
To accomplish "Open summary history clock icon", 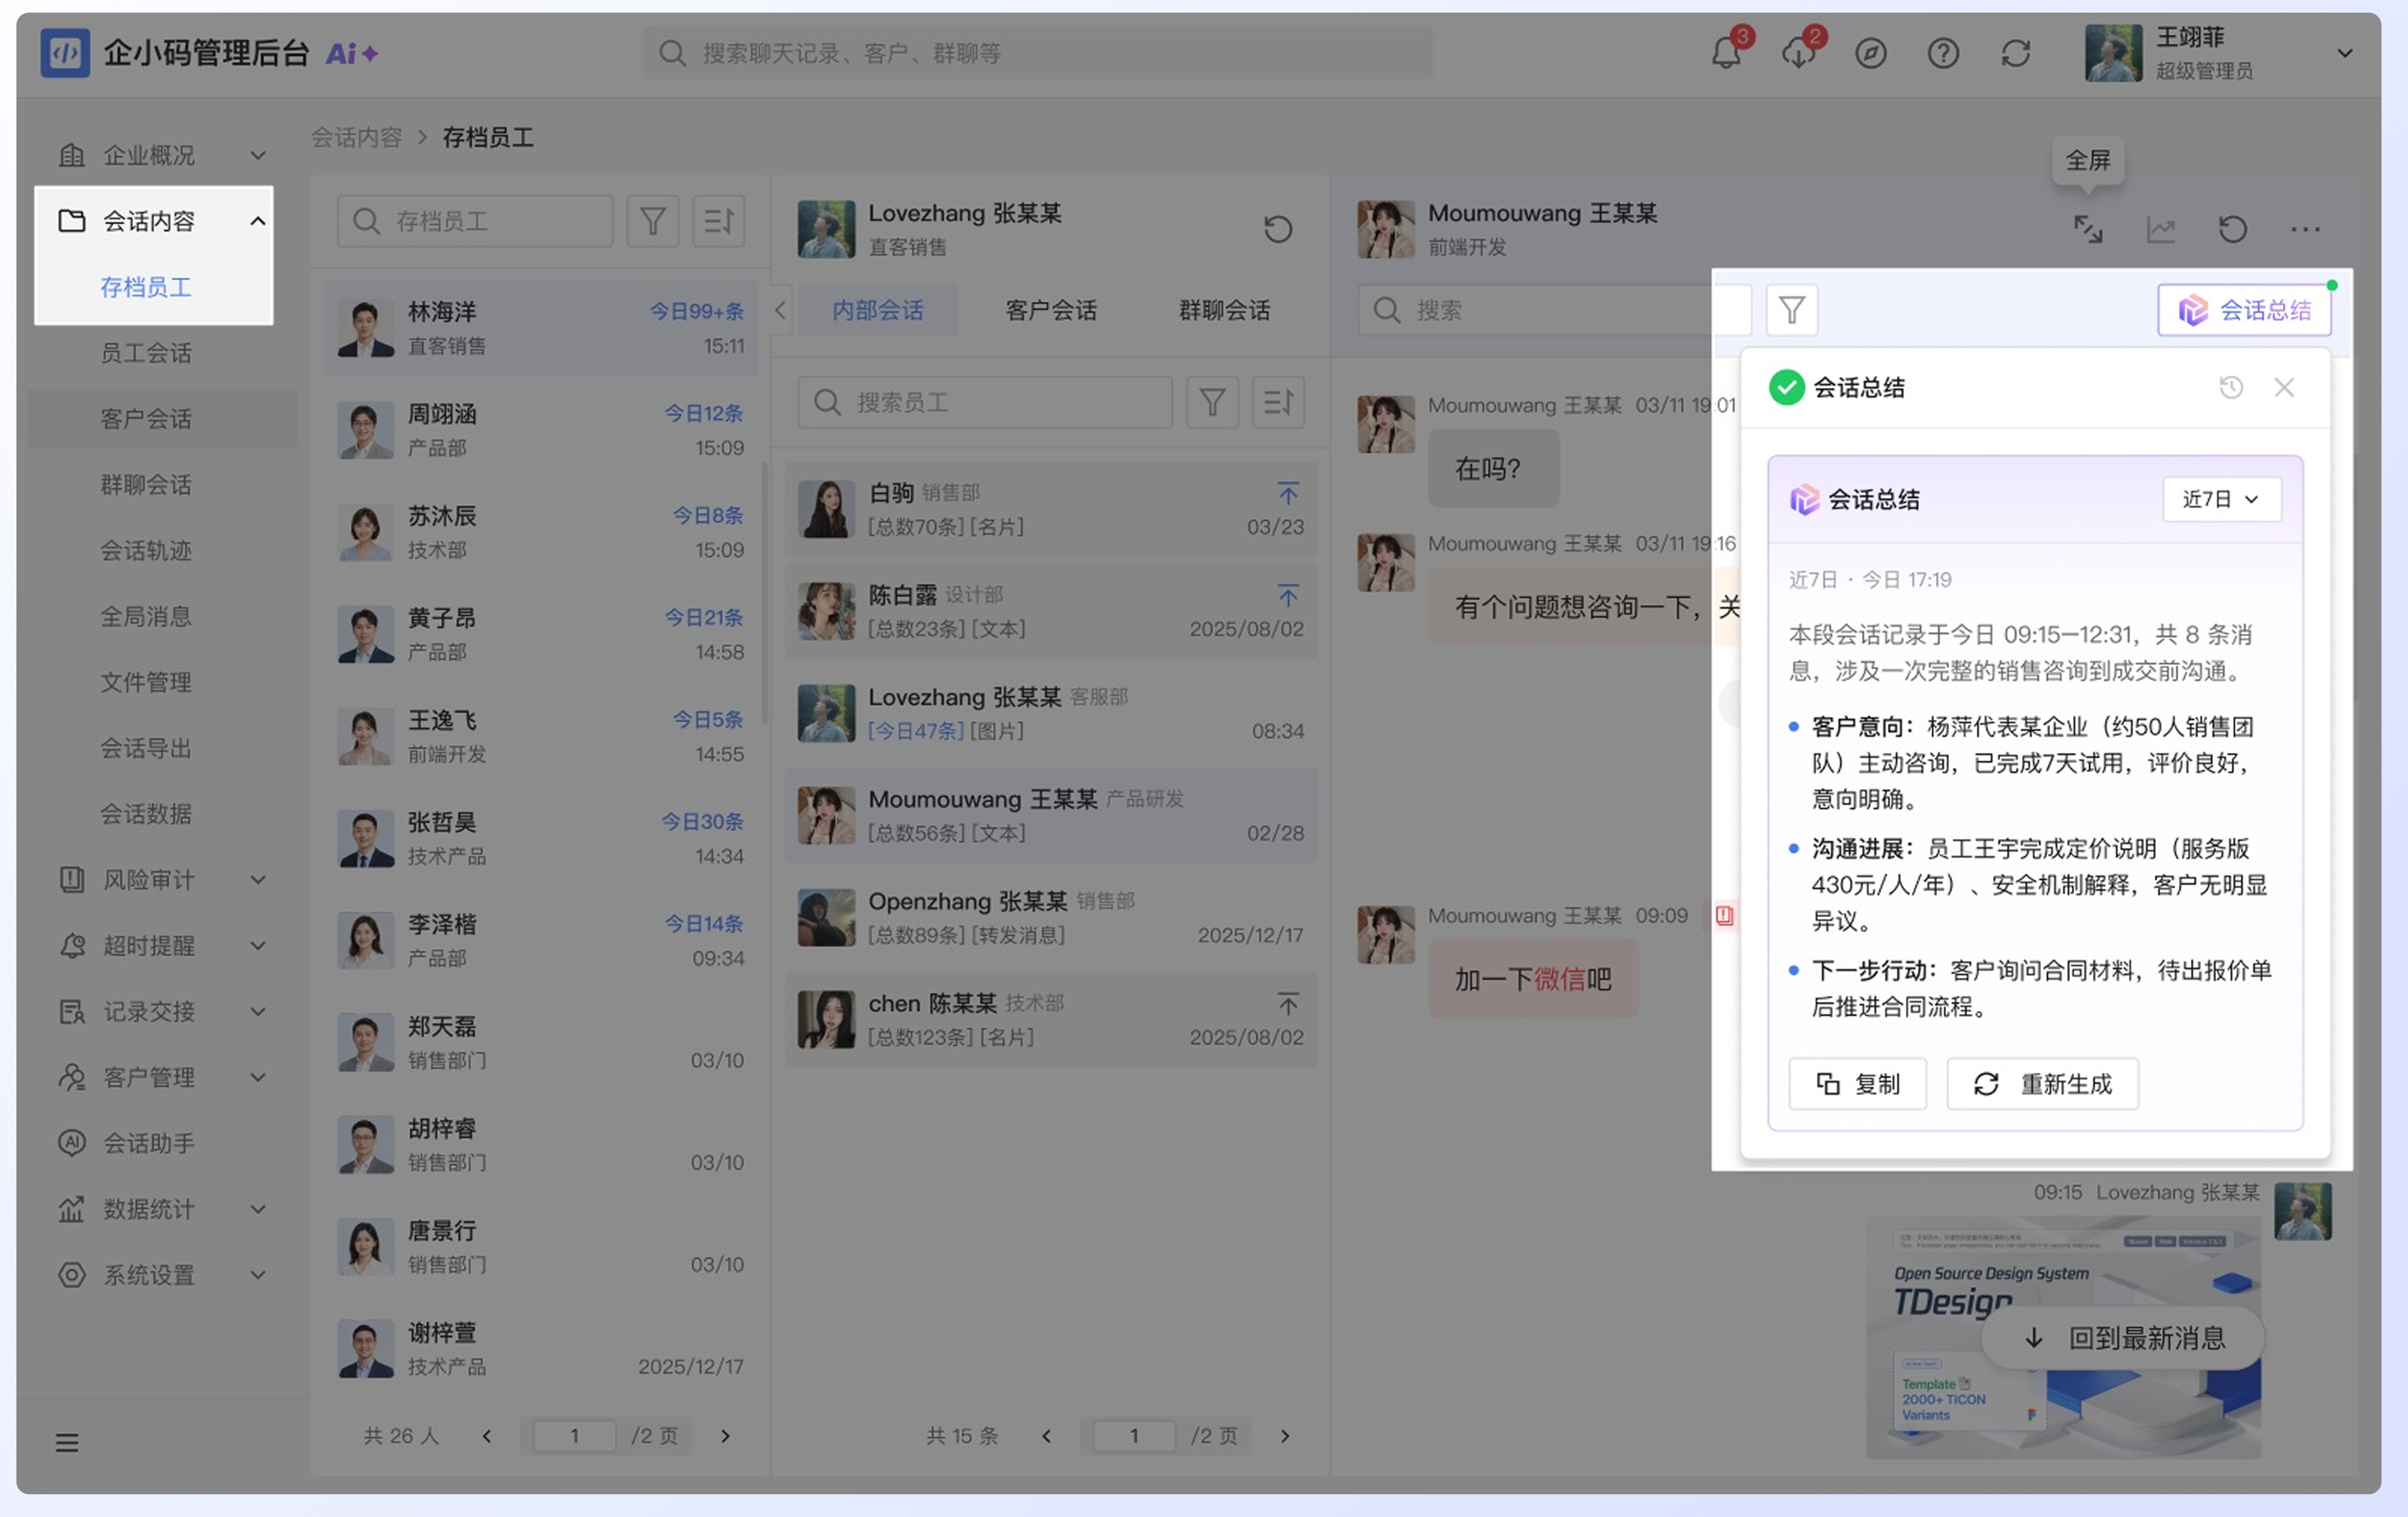I will click(2230, 387).
